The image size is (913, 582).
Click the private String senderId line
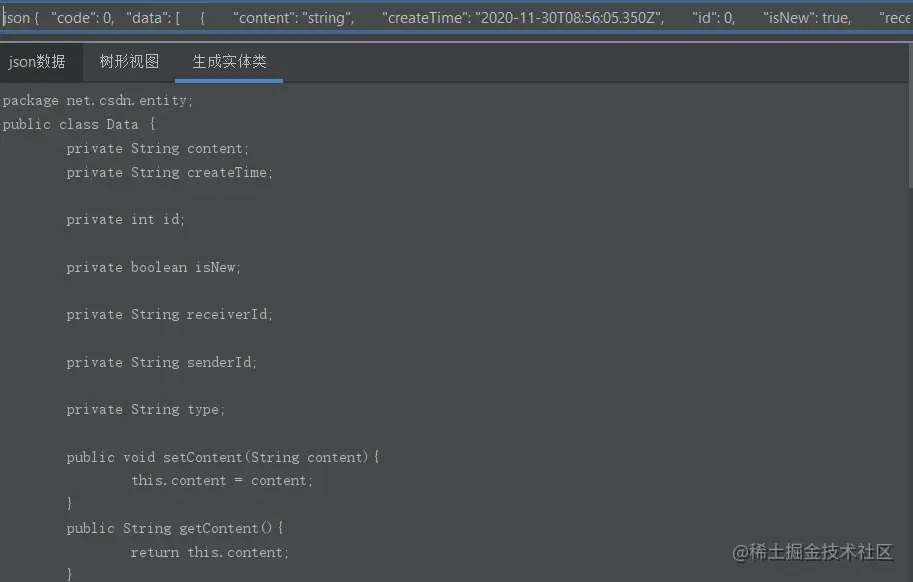coord(161,362)
